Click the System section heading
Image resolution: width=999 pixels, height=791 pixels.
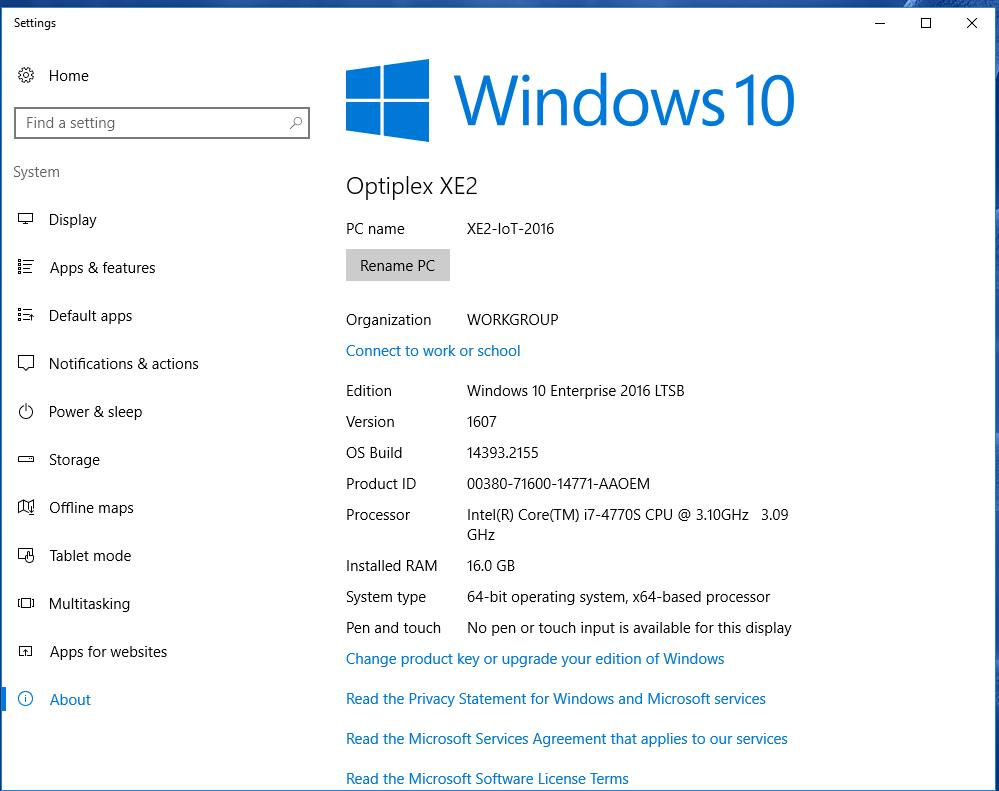point(36,172)
